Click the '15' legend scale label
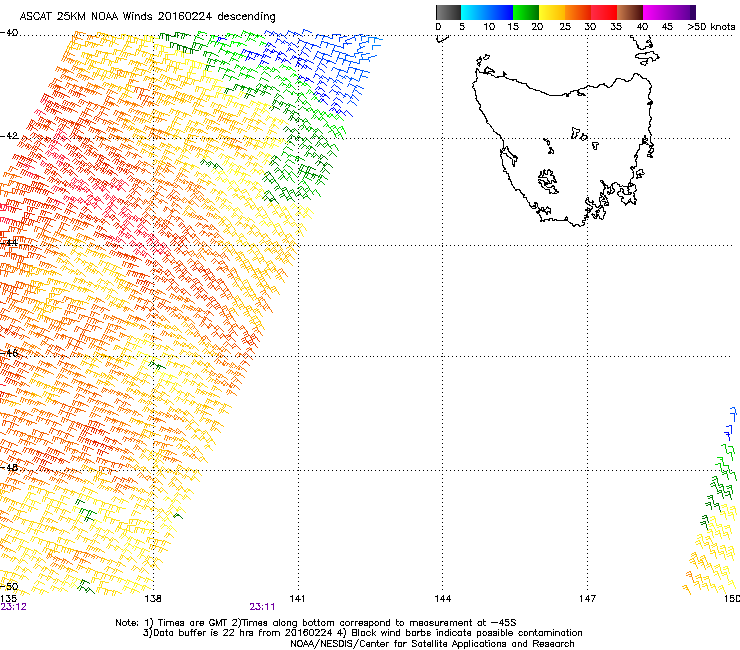 coord(513,27)
